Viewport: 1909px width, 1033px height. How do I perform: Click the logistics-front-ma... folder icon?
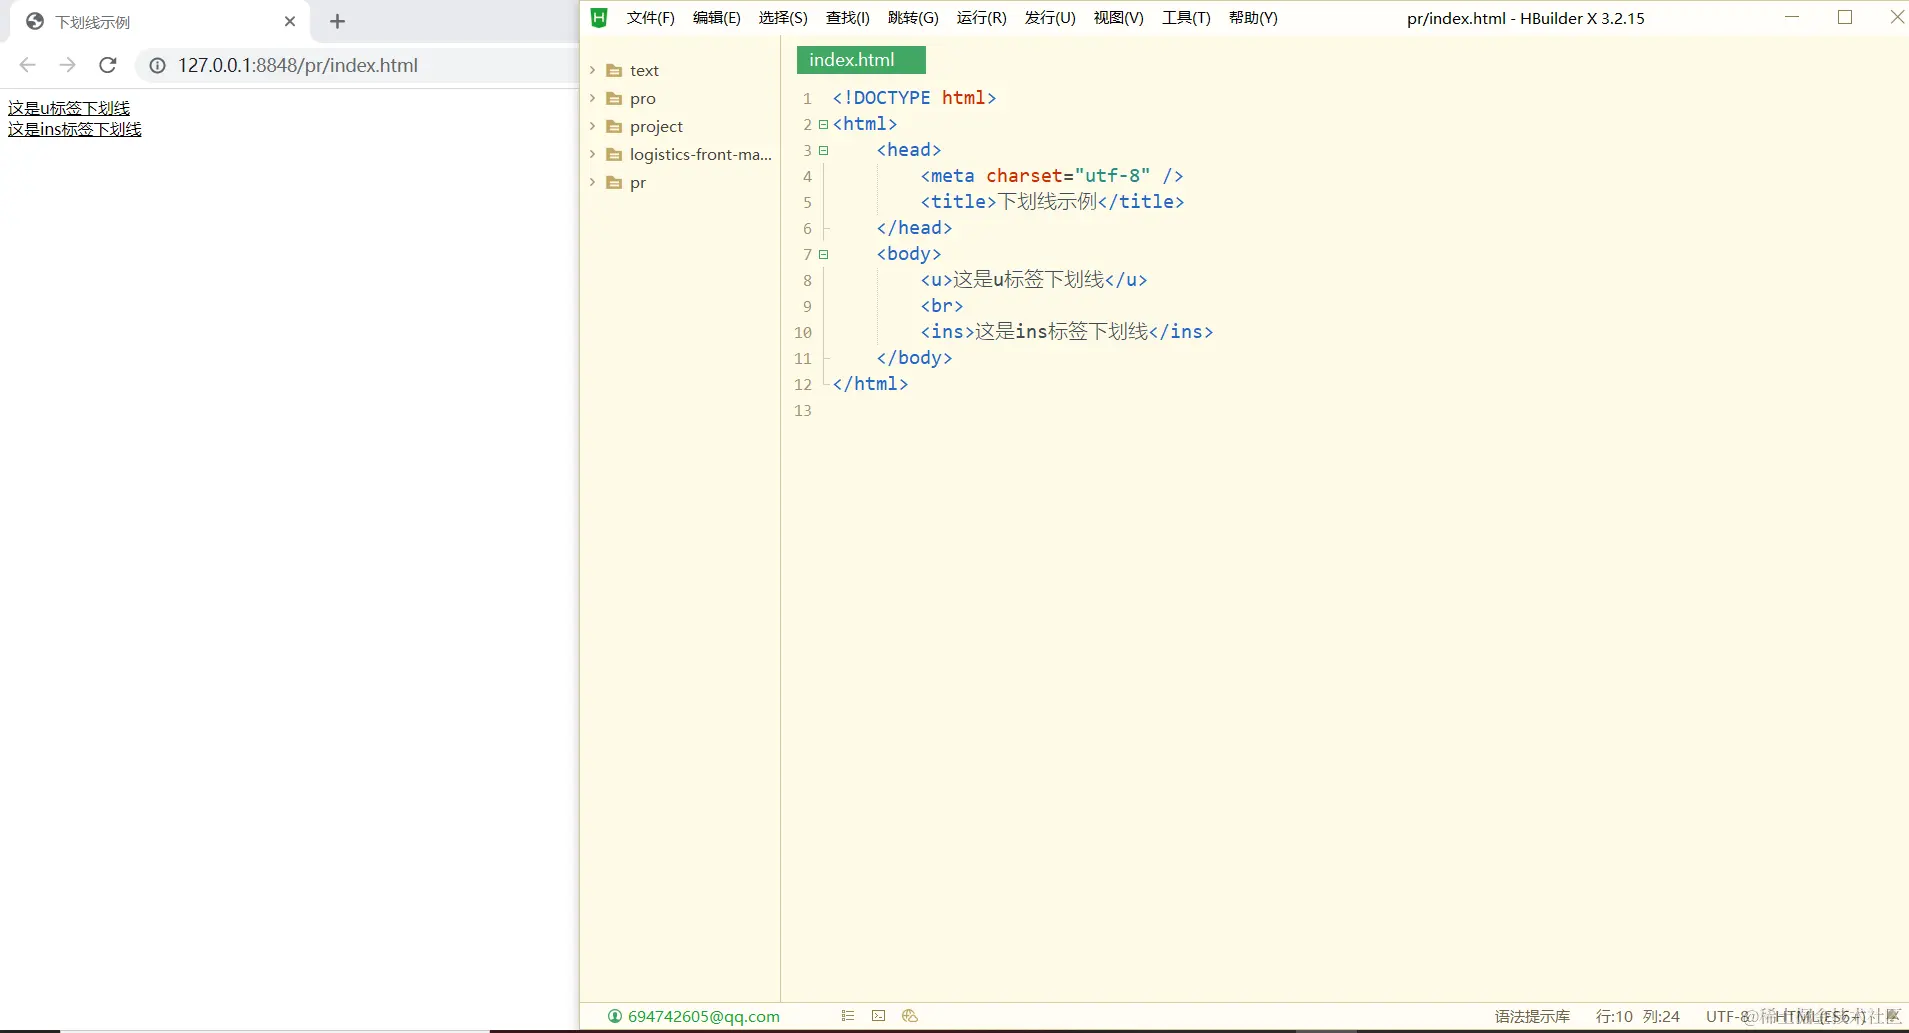point(614,155)
